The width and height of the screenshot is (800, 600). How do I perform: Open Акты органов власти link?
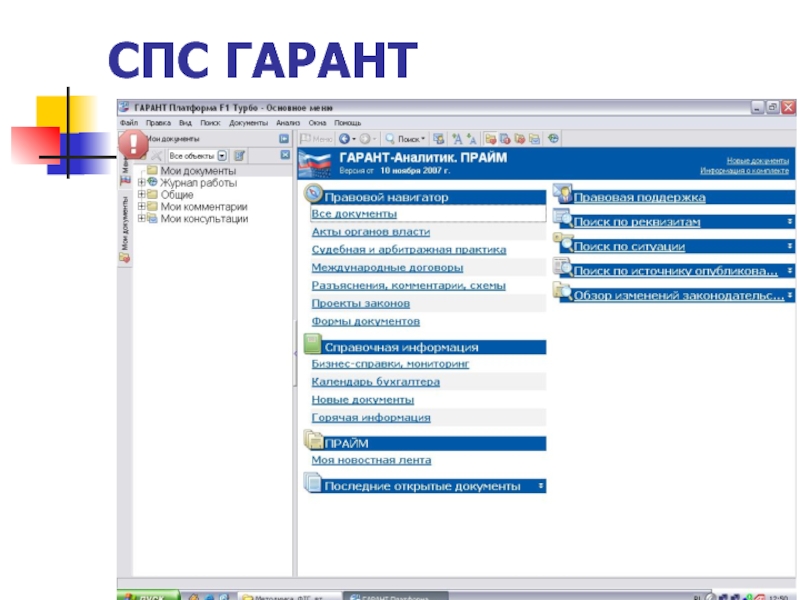(x=371, y=232)
